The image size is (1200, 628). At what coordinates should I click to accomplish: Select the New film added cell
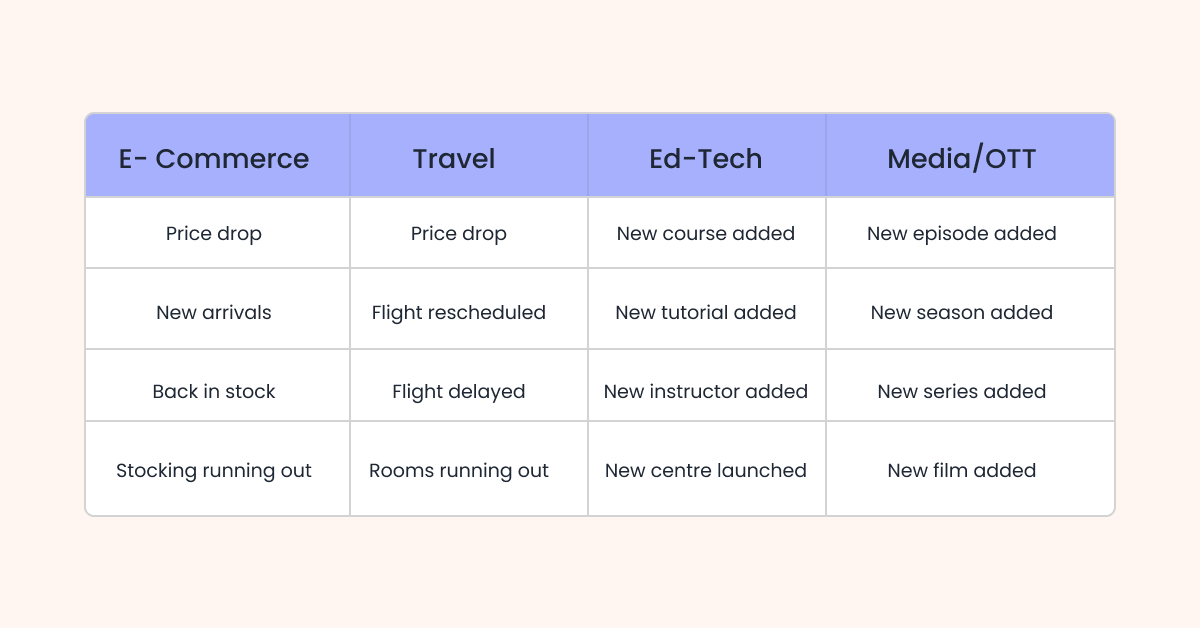[x=962, y=470]
